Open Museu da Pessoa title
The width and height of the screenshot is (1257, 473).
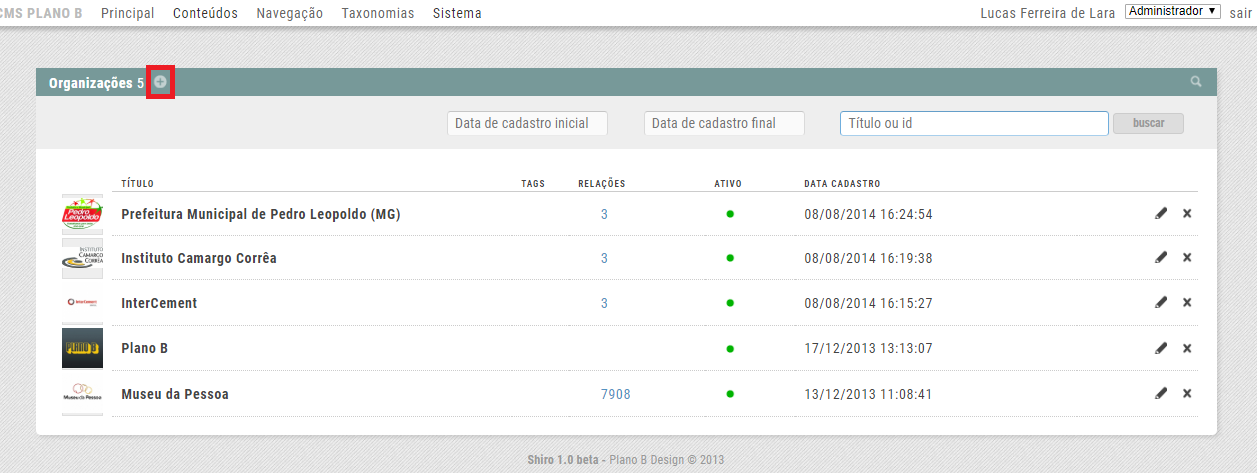[x=175, y=394]
